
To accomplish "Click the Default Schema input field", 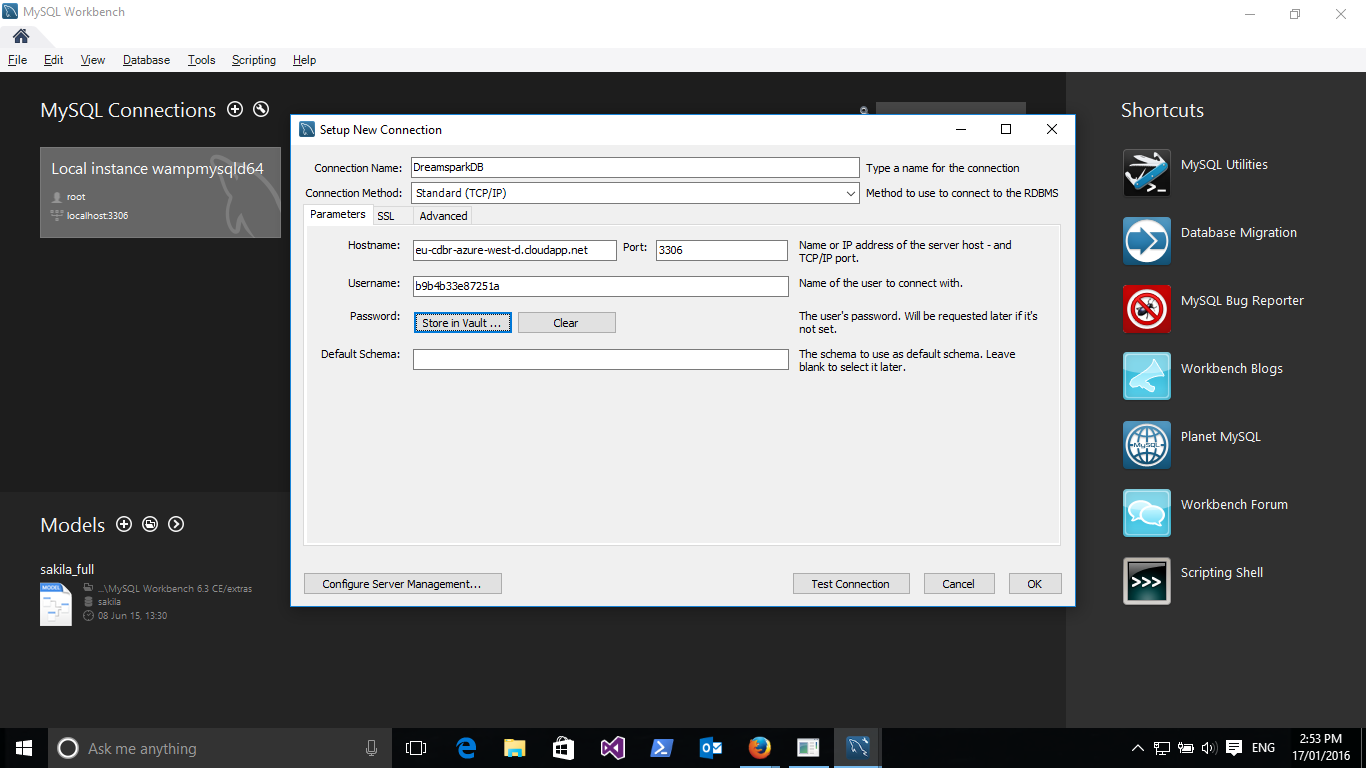I will click(x=600, y=359).
